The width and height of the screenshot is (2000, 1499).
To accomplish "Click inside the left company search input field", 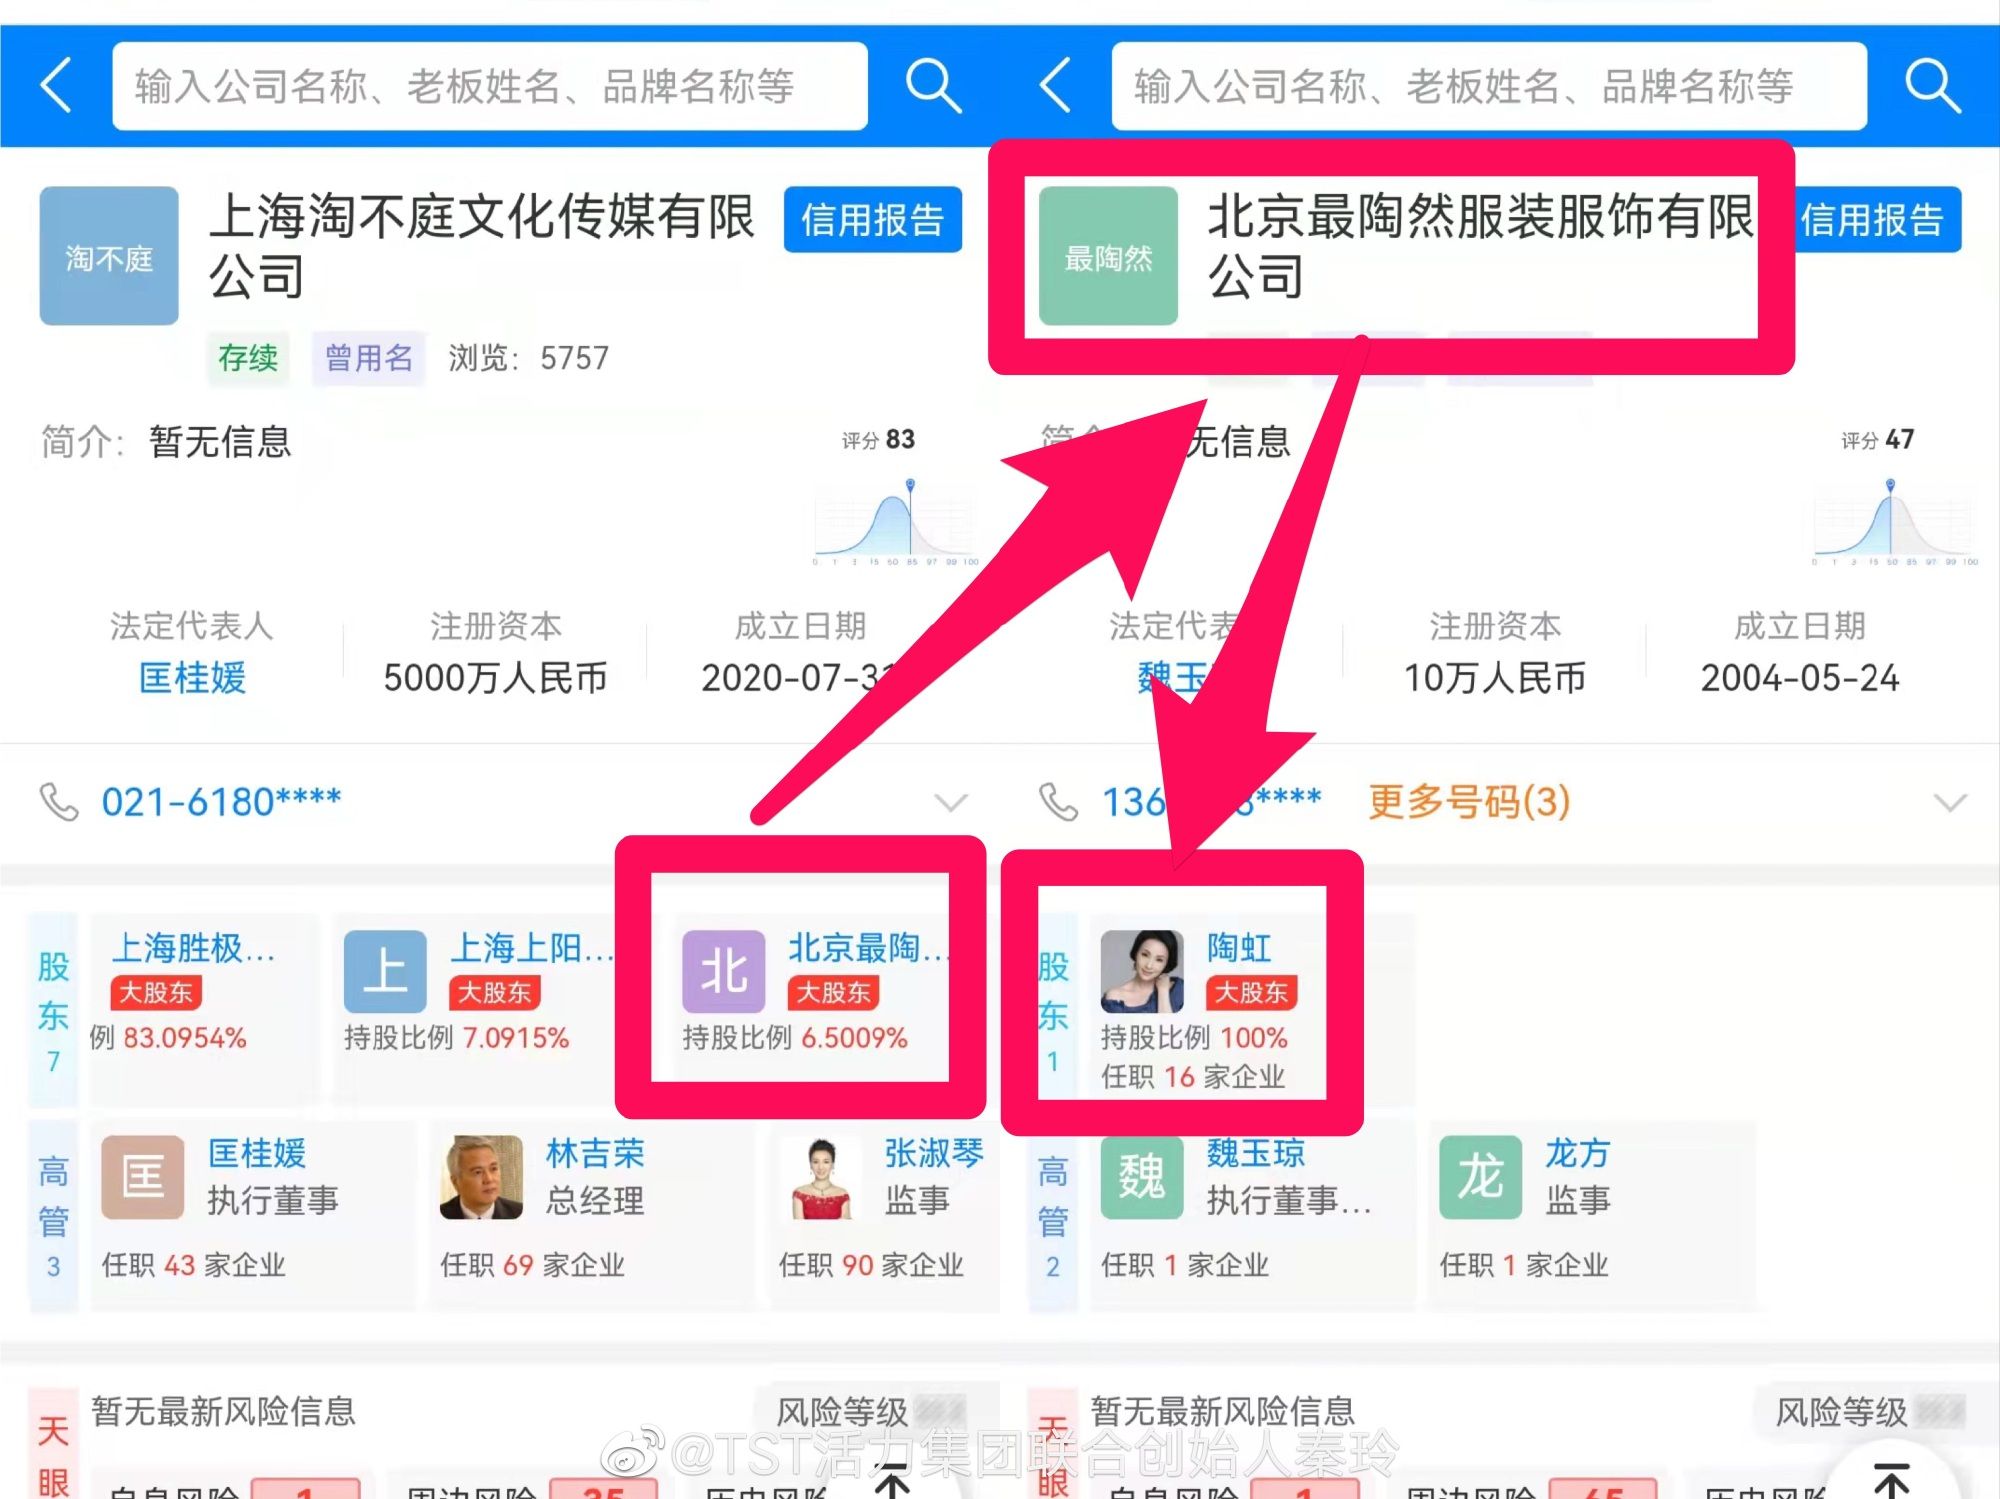I will click(490, 86).
